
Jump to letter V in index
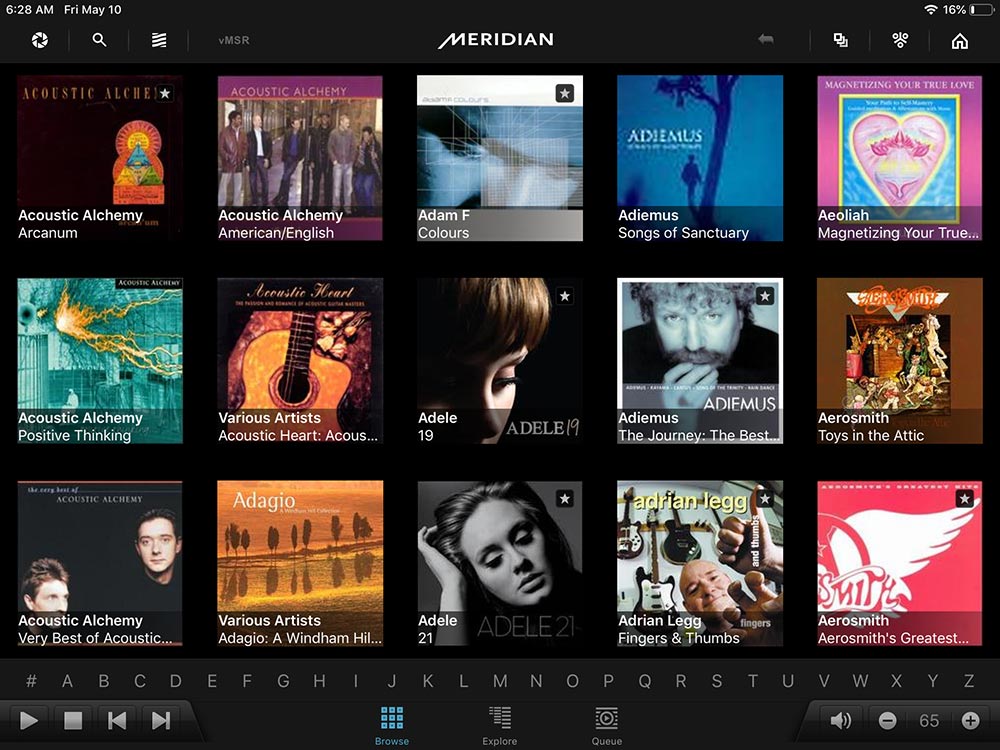tap(824, 681)
